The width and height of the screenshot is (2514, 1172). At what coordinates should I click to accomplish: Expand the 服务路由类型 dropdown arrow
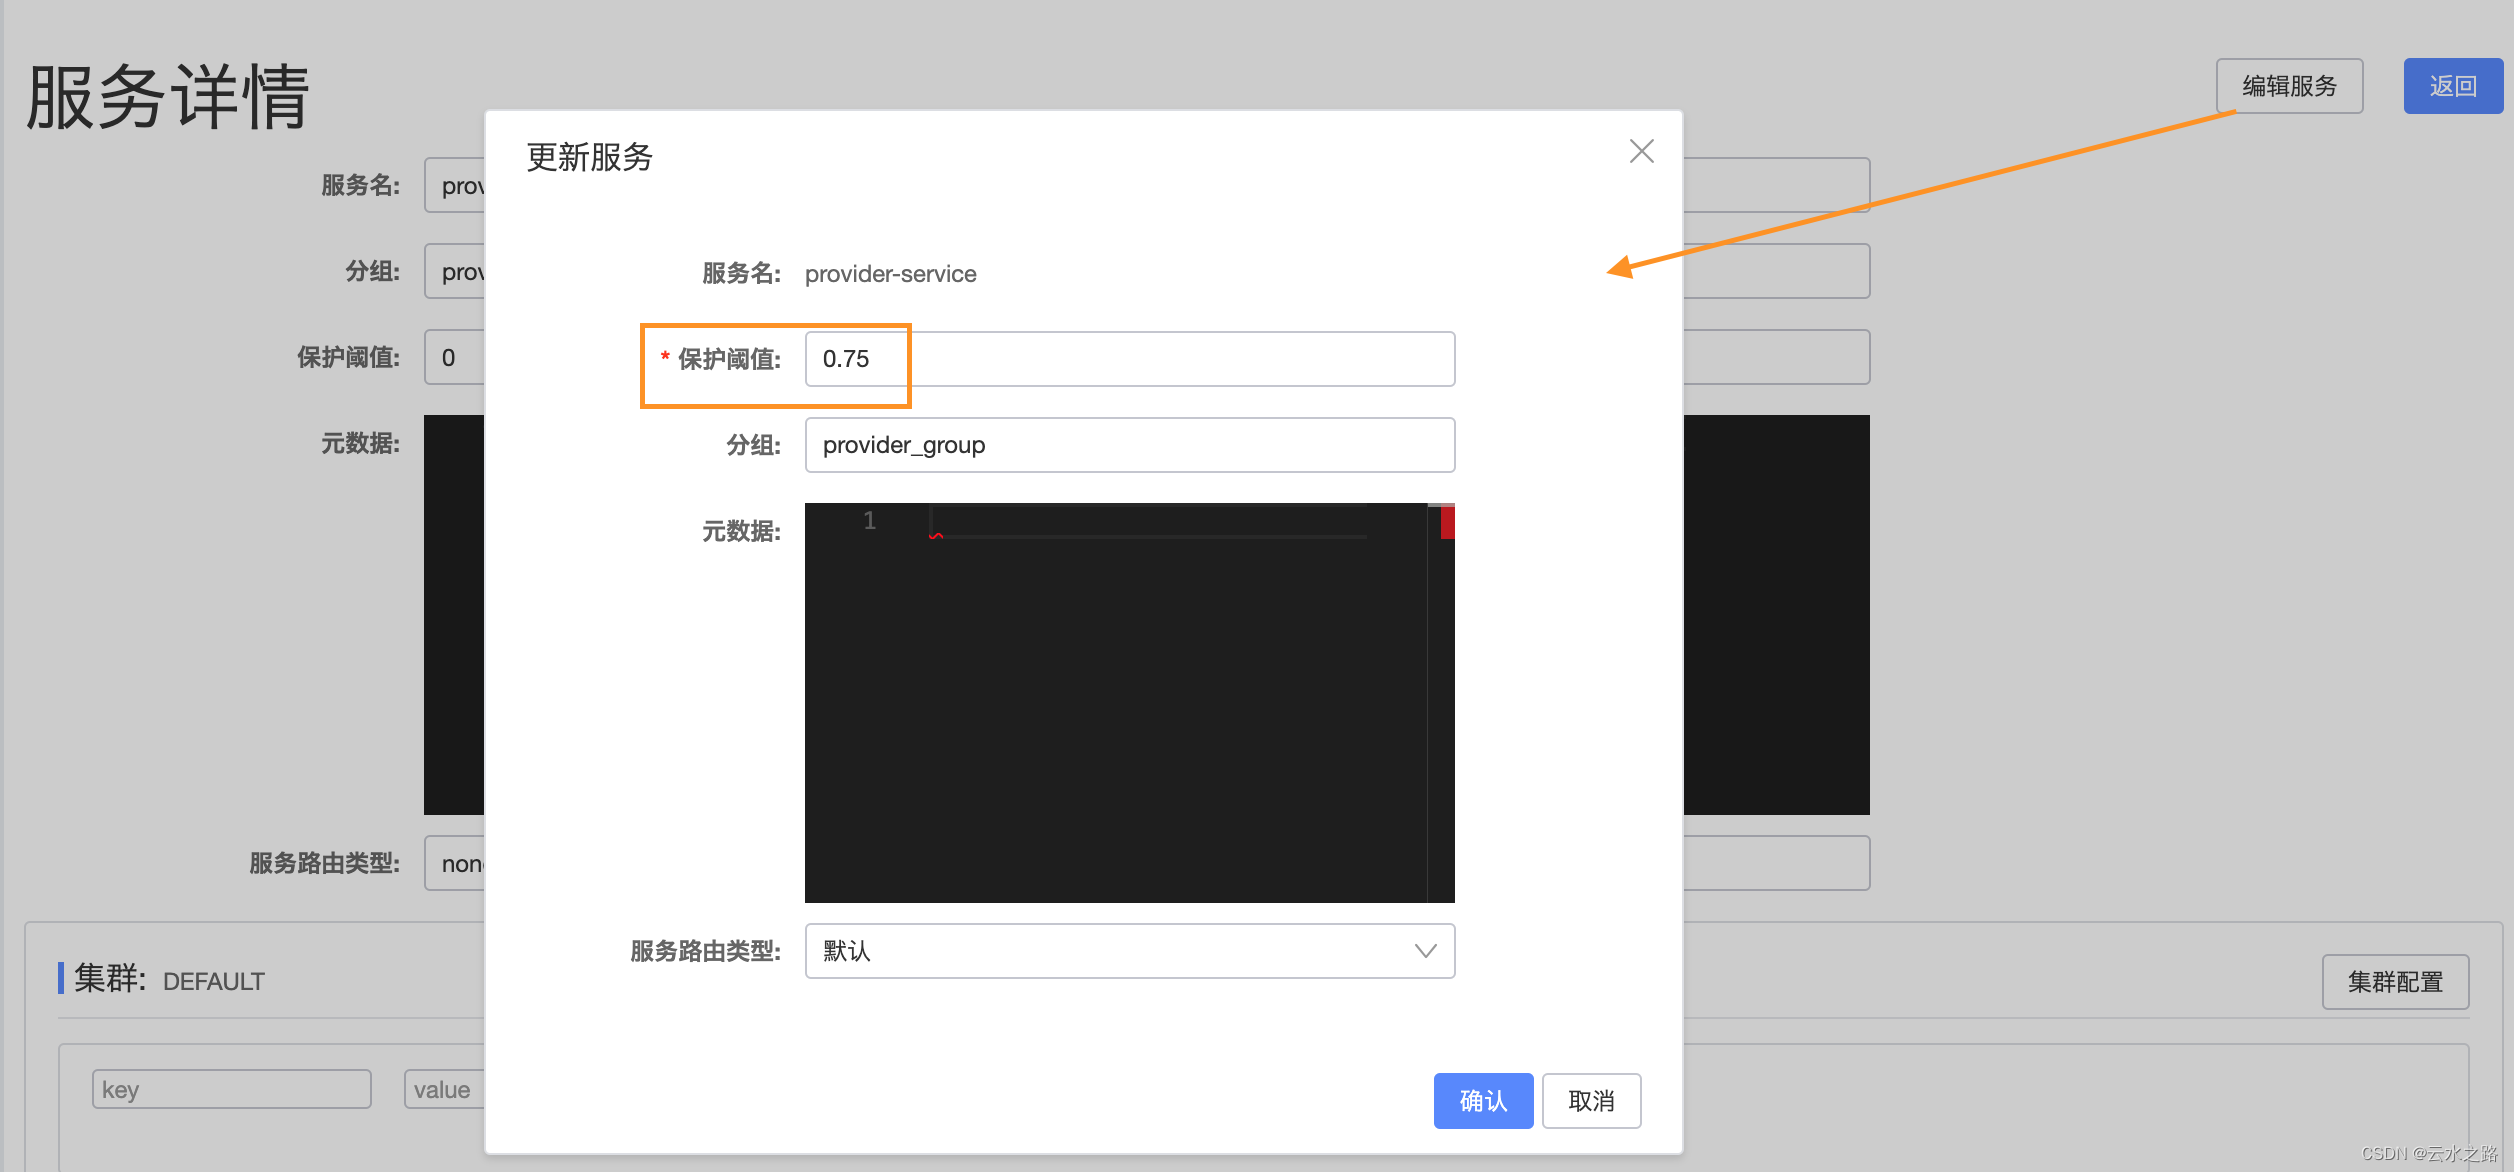(1425, 951)
